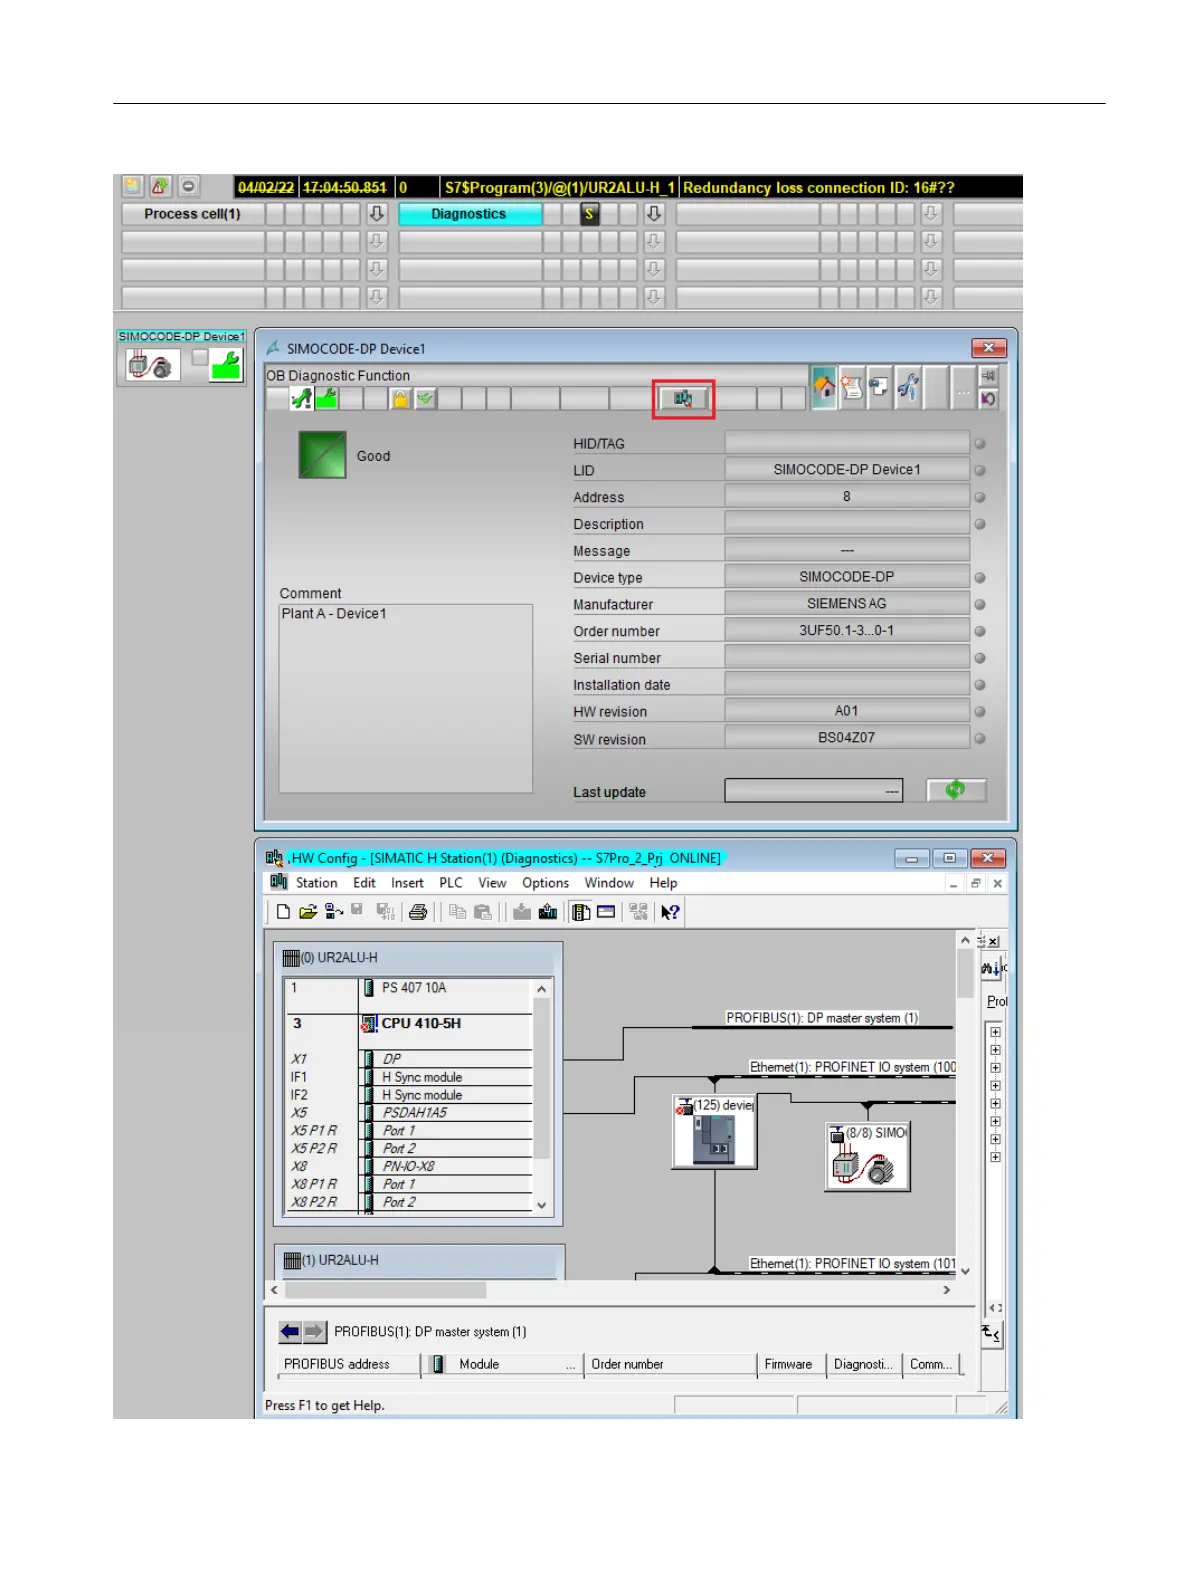Click the purple back arrow icon in the faceplate
1191x1587 pixels.
click(x=988, y=398)
